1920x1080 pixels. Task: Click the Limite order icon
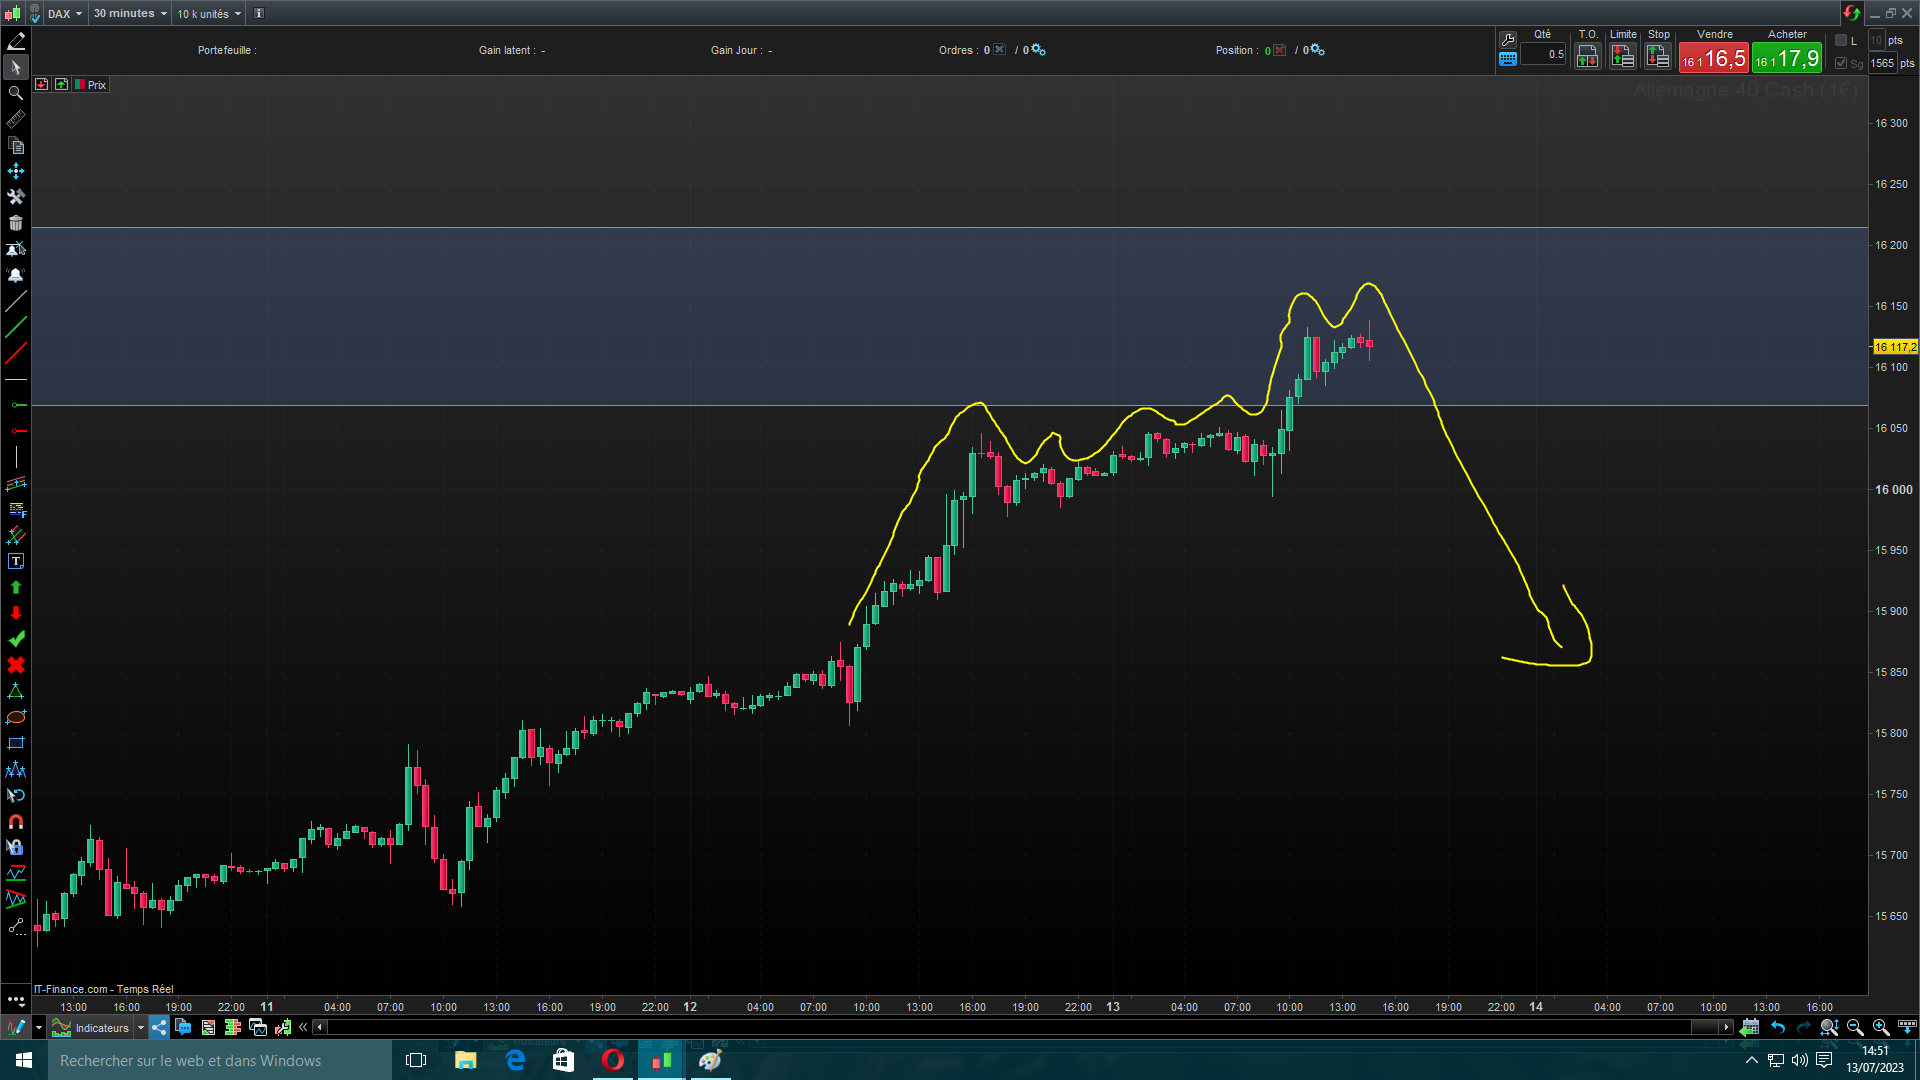tap(1622, 58)
